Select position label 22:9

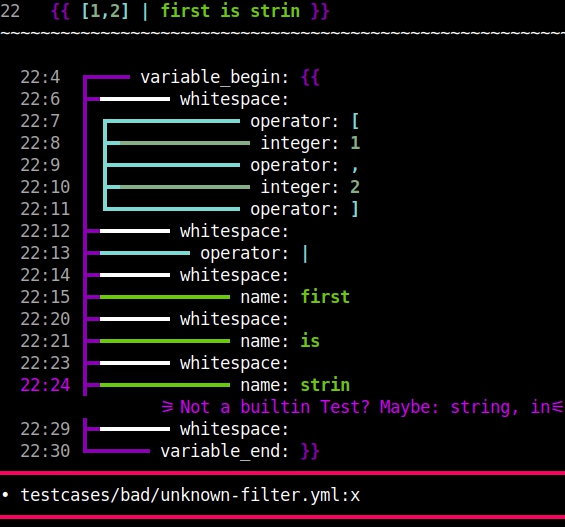(40, 165)
